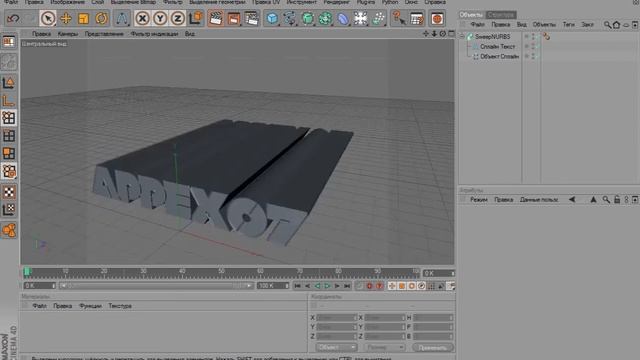
Task: Click the up arrow in Attributes panel
Action: pyautogui.click(x=593, y=200)
